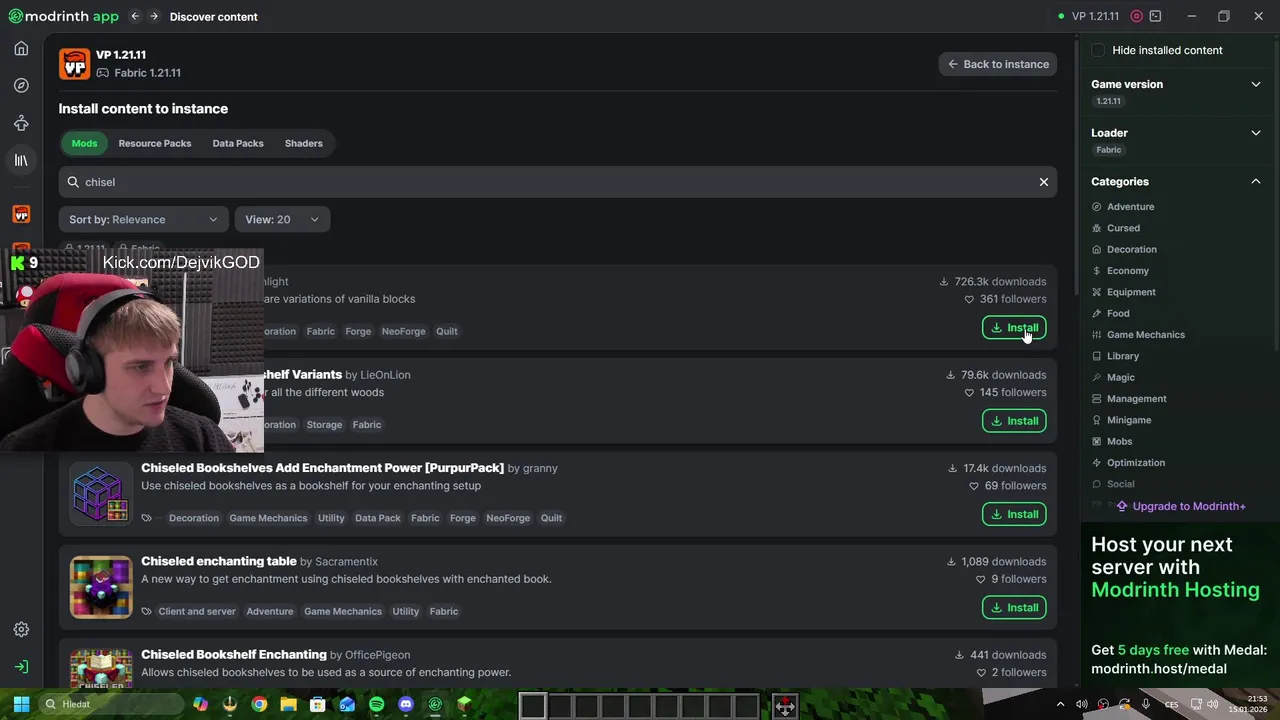The height and width of the screenshot is (720, 1280).
Task: Tick the Hide installed content checkbox
Action: [x=1098, y=50]
